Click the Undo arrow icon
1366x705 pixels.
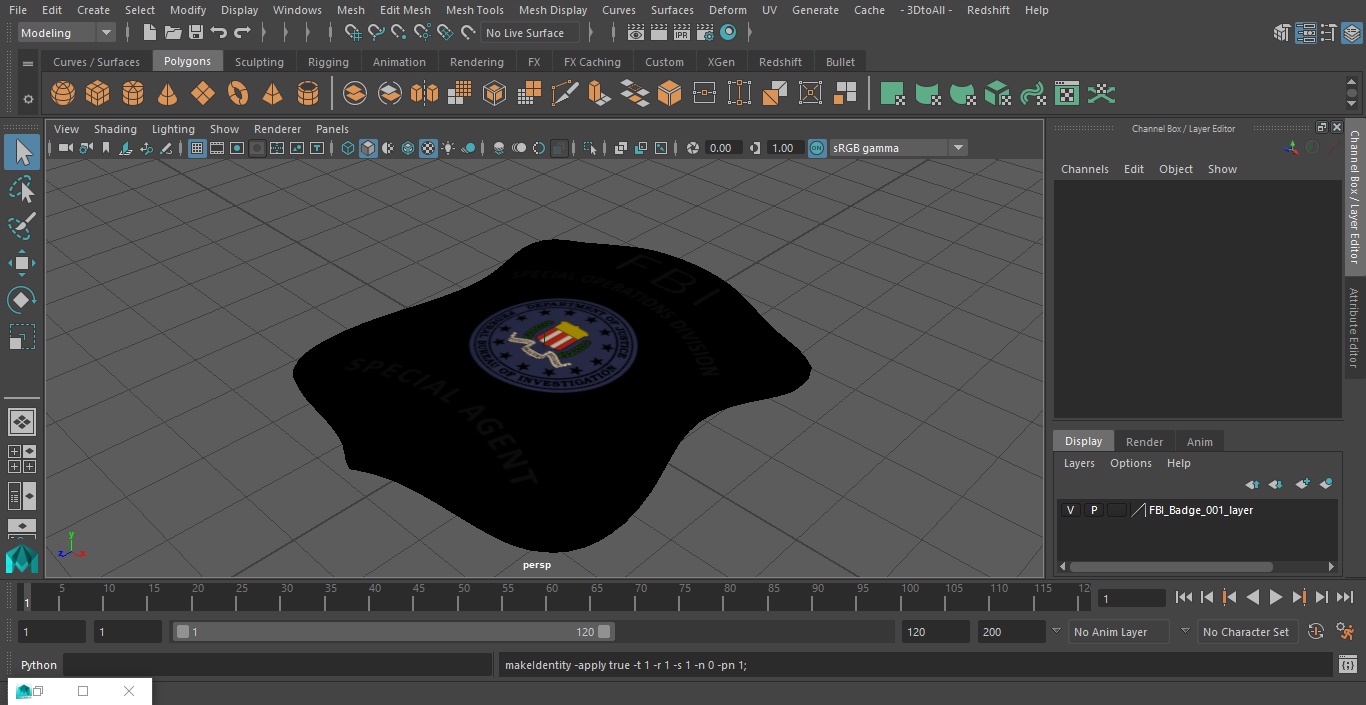(x=219, y=33)
